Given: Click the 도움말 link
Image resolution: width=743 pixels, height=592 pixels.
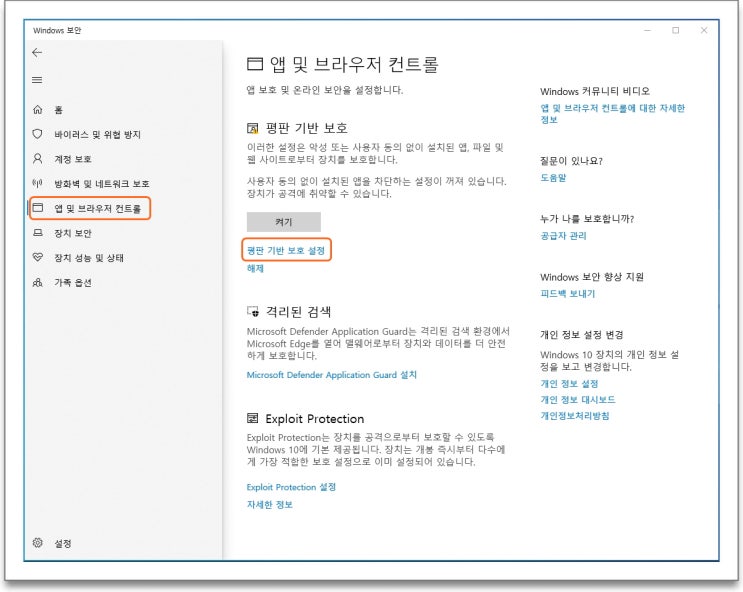Looking at the screenshot, I should 553,178.
